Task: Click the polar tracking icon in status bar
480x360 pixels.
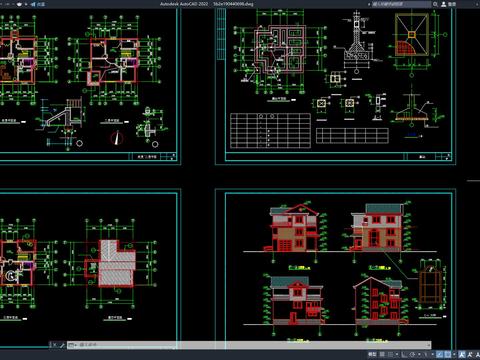Action: click(412, 354)
